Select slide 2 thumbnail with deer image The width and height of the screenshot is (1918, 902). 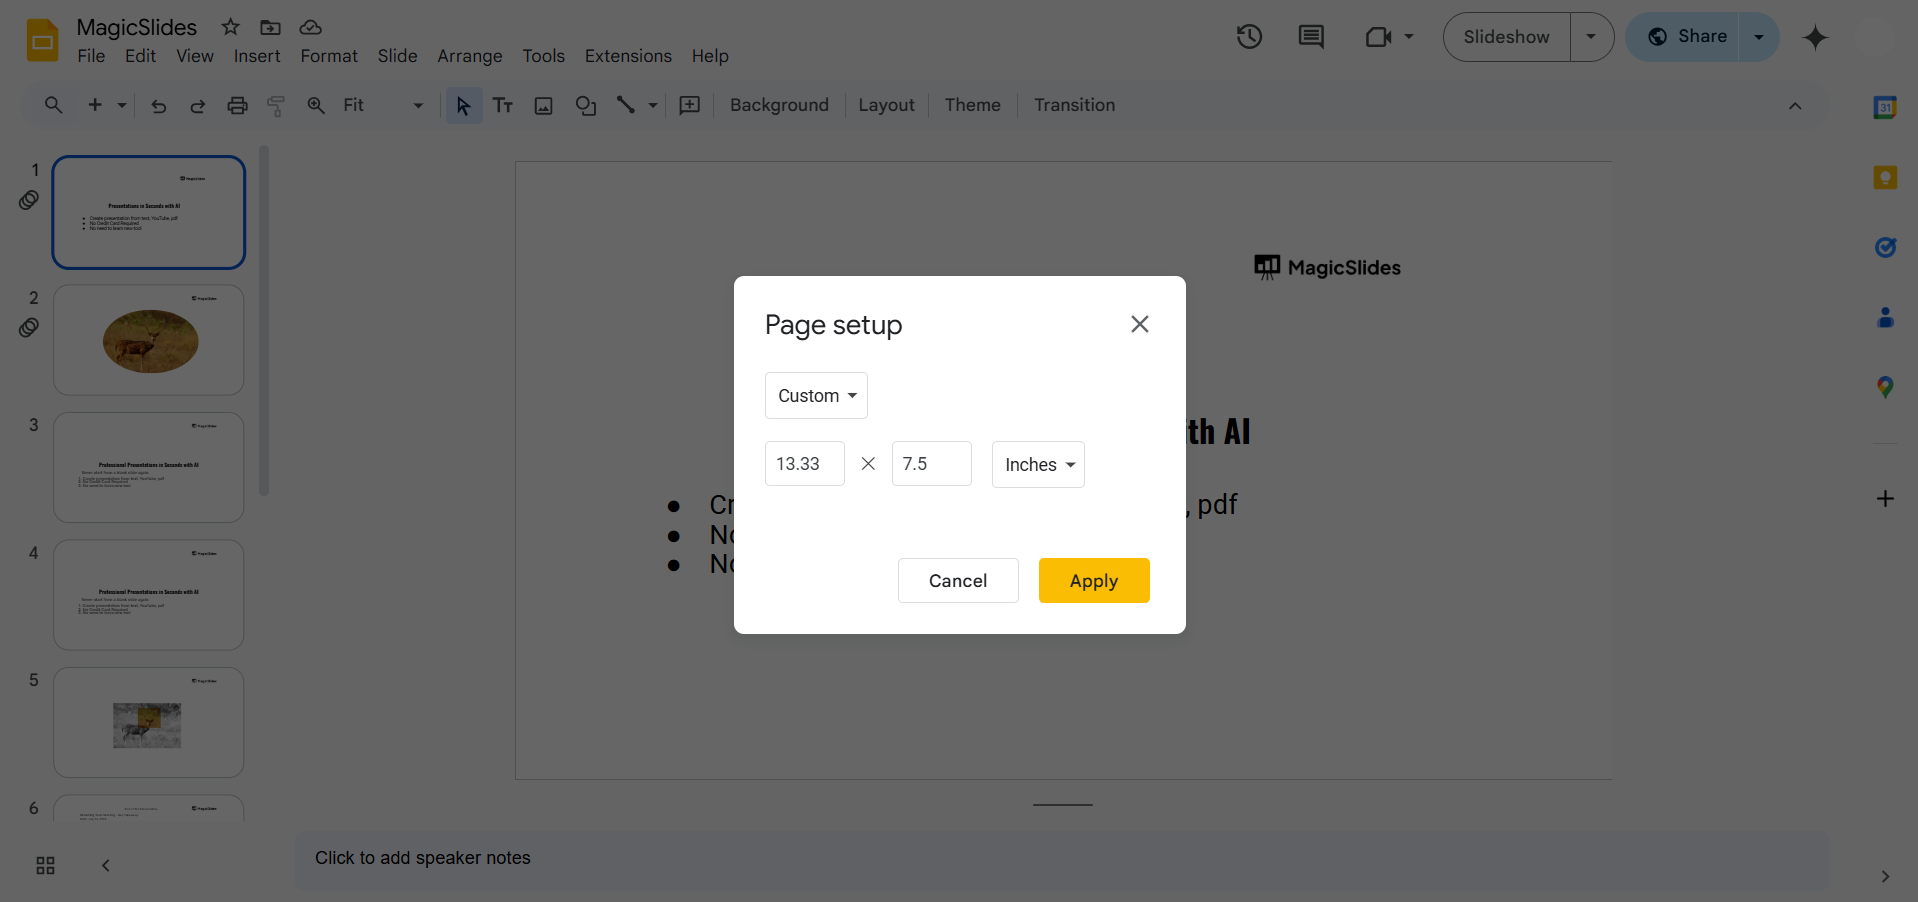pos(149,340)
